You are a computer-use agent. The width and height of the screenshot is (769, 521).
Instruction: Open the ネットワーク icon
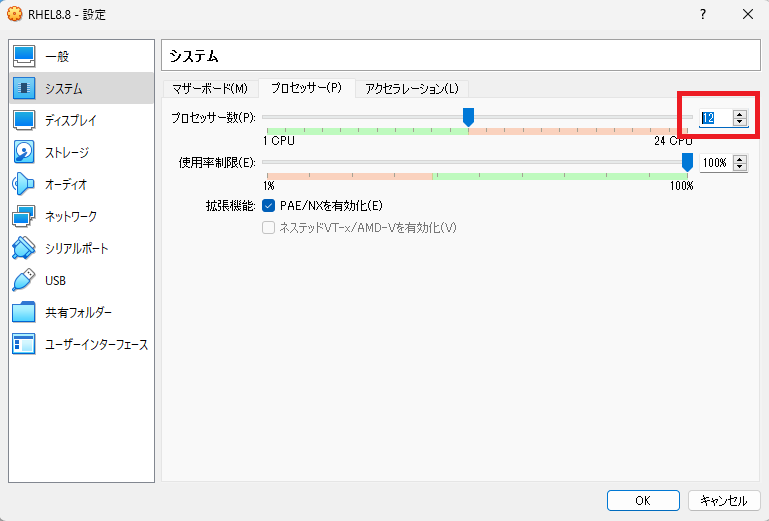pos(24,216)
